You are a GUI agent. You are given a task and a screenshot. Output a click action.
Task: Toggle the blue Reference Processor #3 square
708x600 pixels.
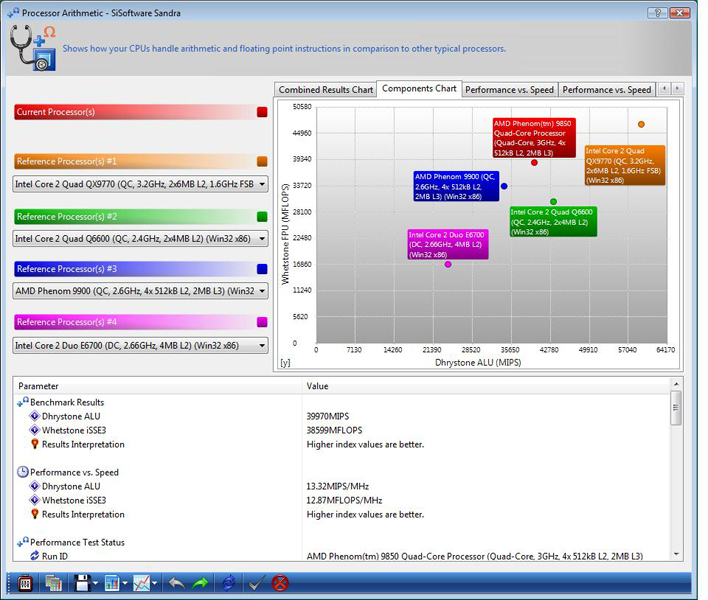click(262, 269)
